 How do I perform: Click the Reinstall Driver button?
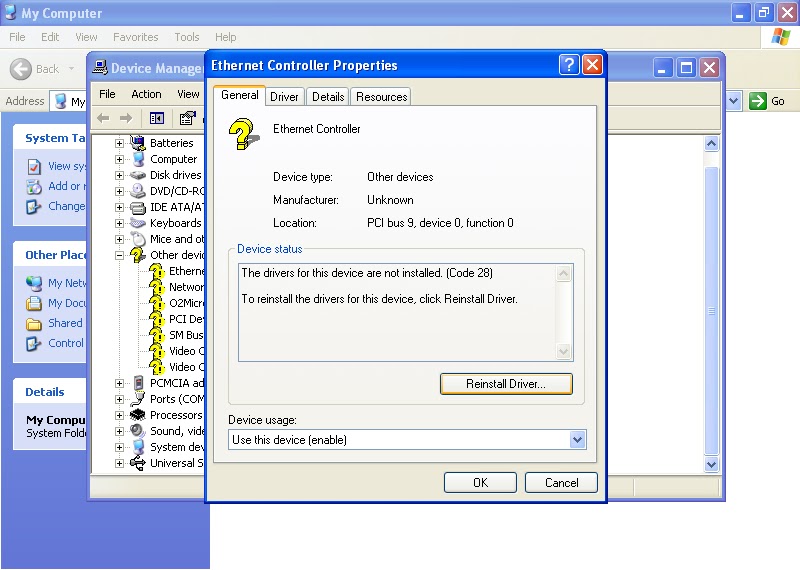(506, 384)
